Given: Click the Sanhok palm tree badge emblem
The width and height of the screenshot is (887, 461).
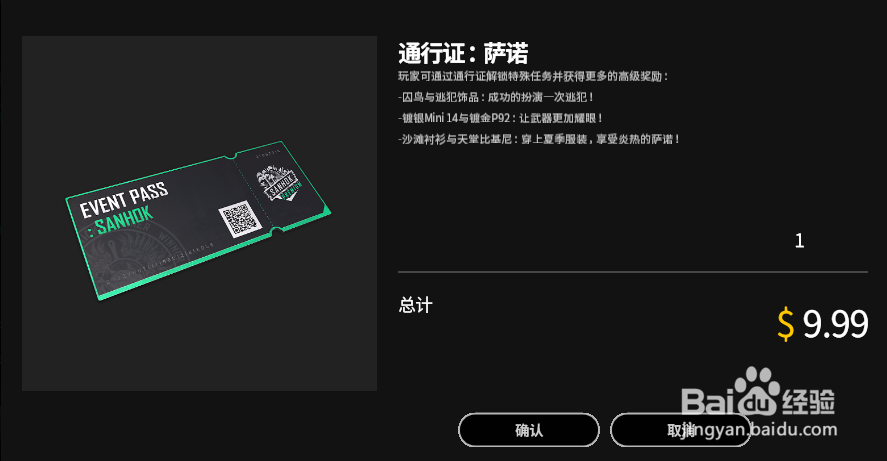Looking at the screenshot, I should pos(279,183).
